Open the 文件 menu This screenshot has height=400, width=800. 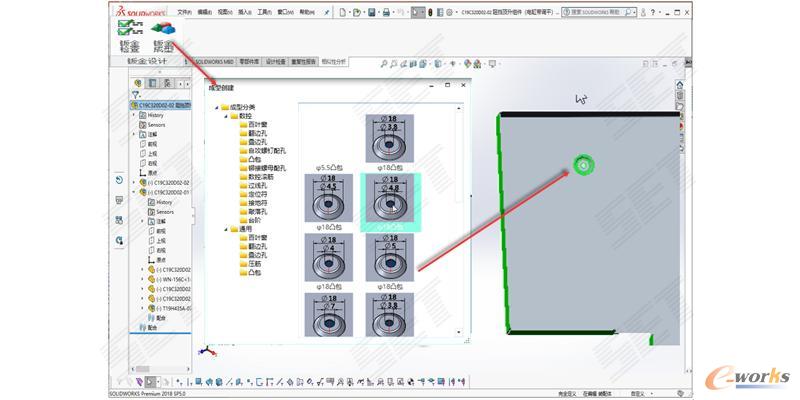click(184, 12)
